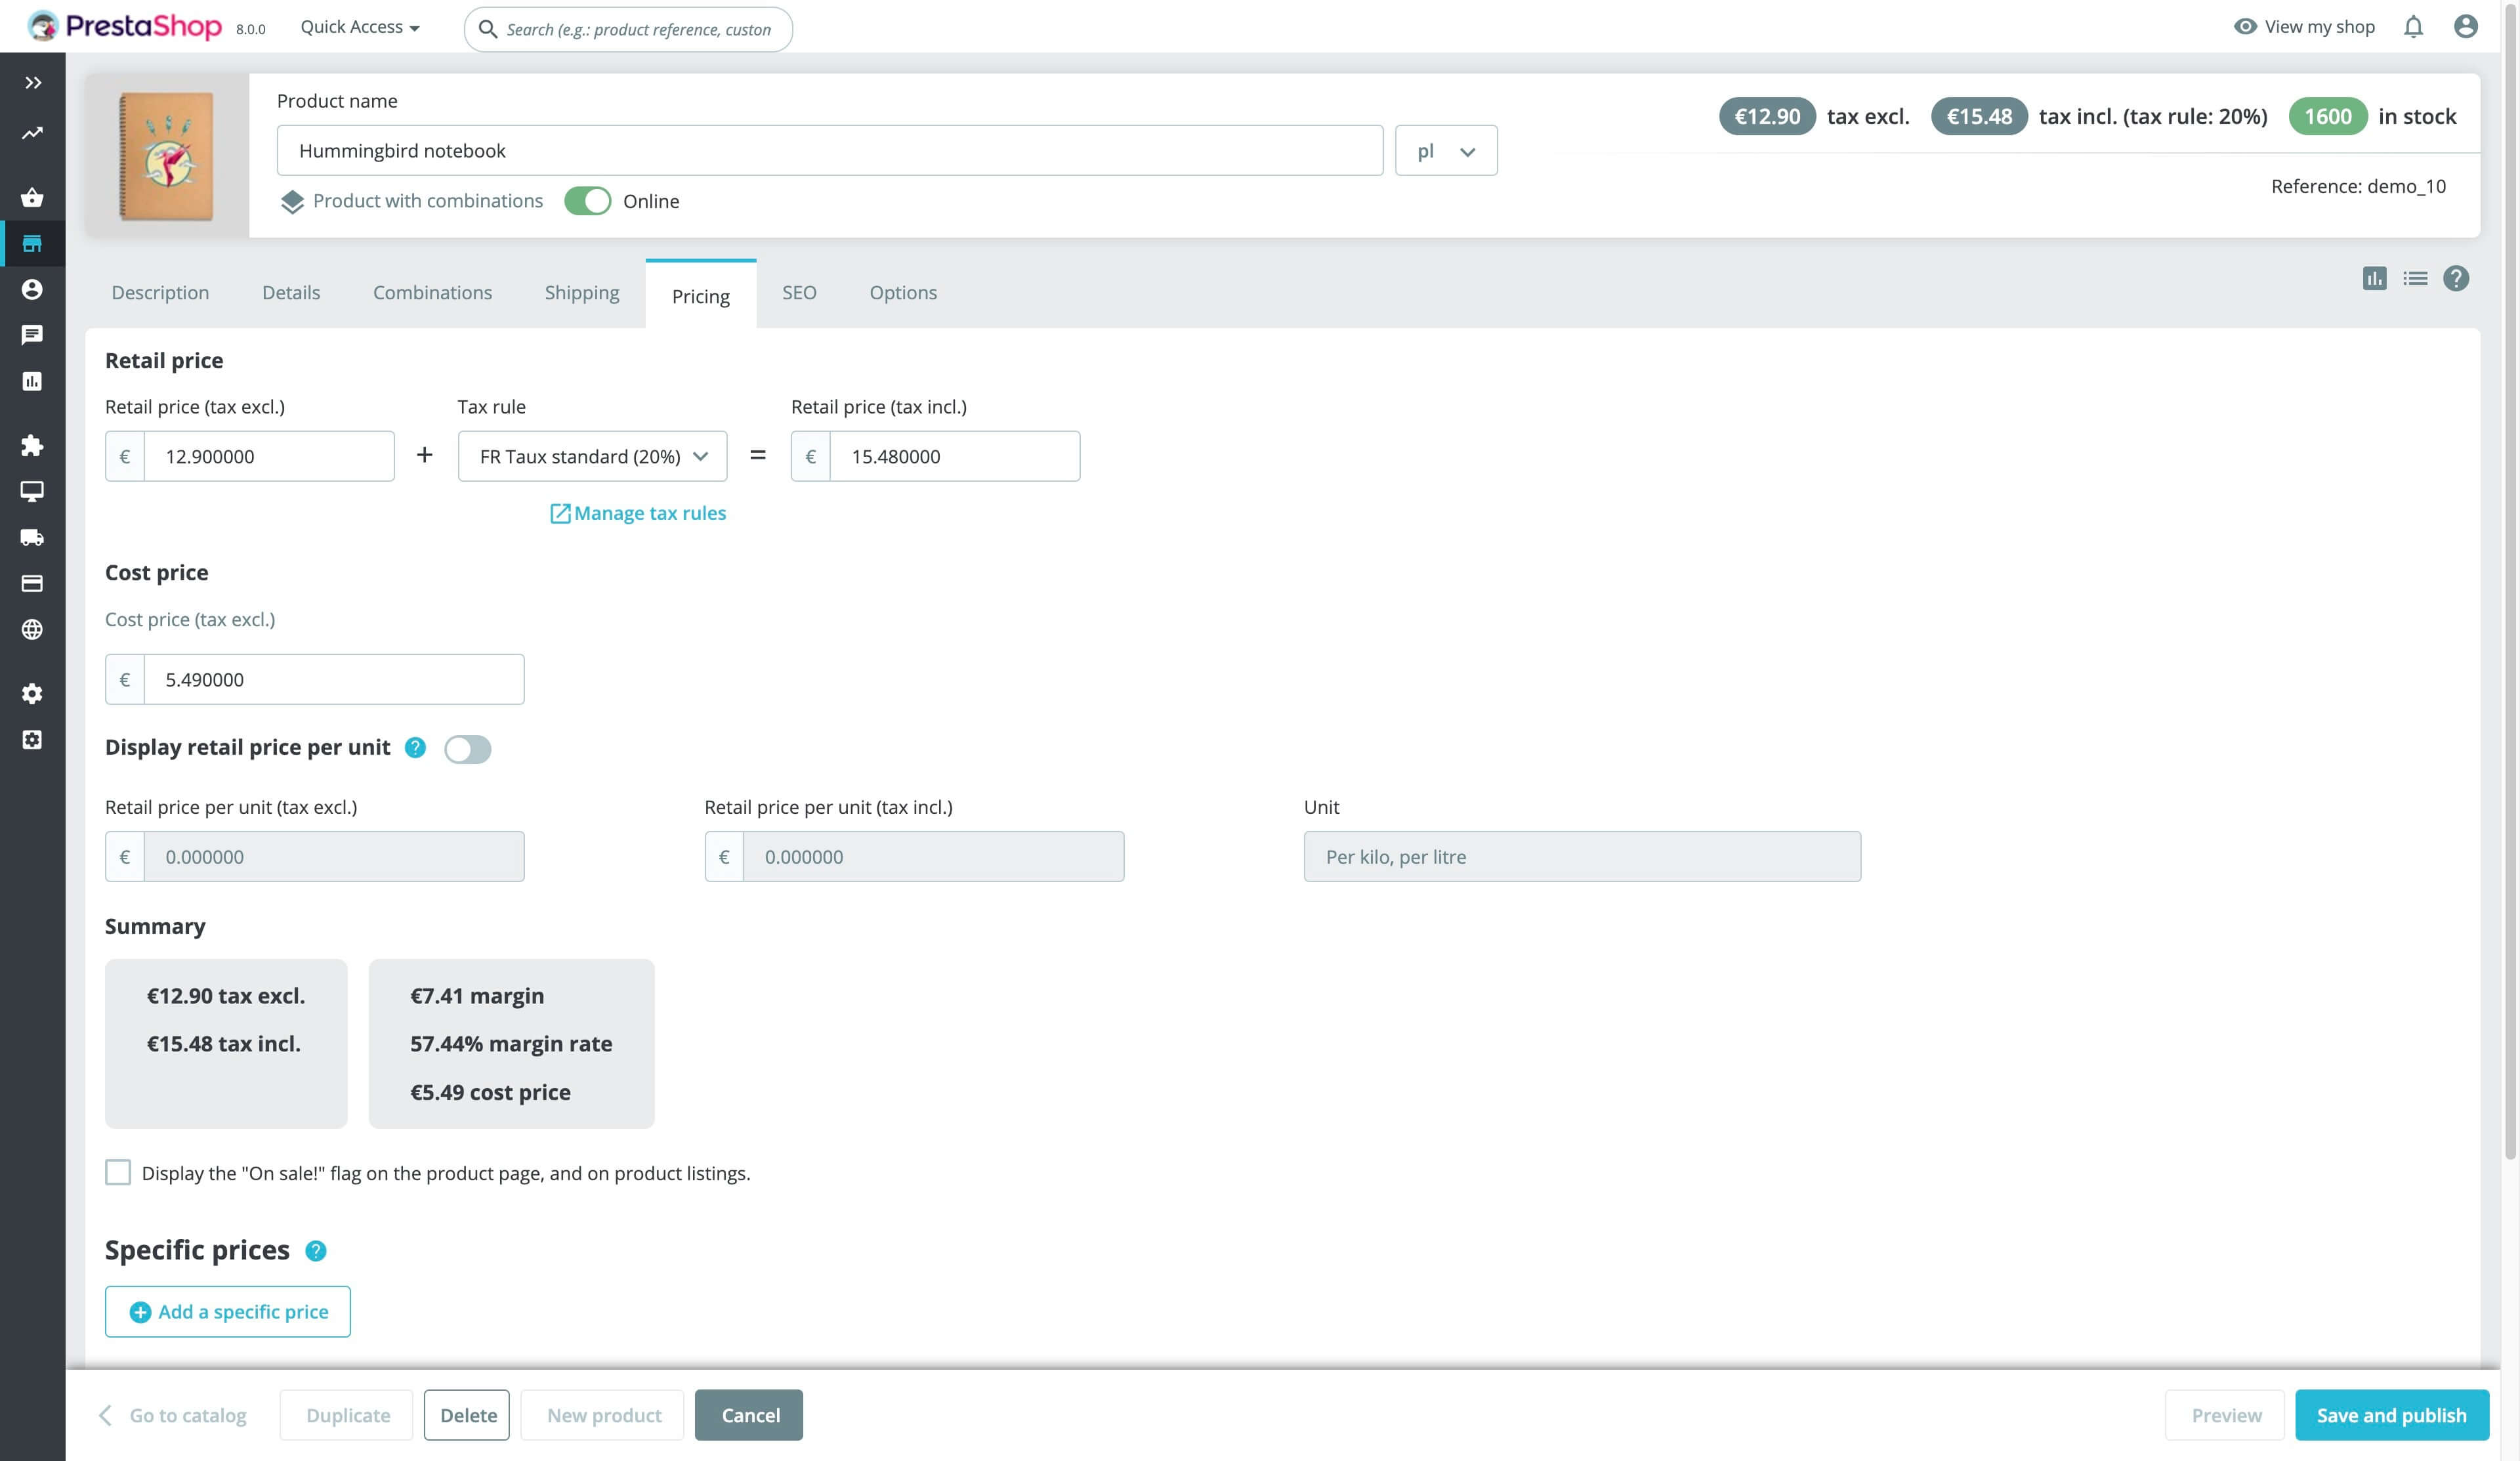Click View my shop link
This screenshot has height=1461, width=2520.
tap(2304, 27)
